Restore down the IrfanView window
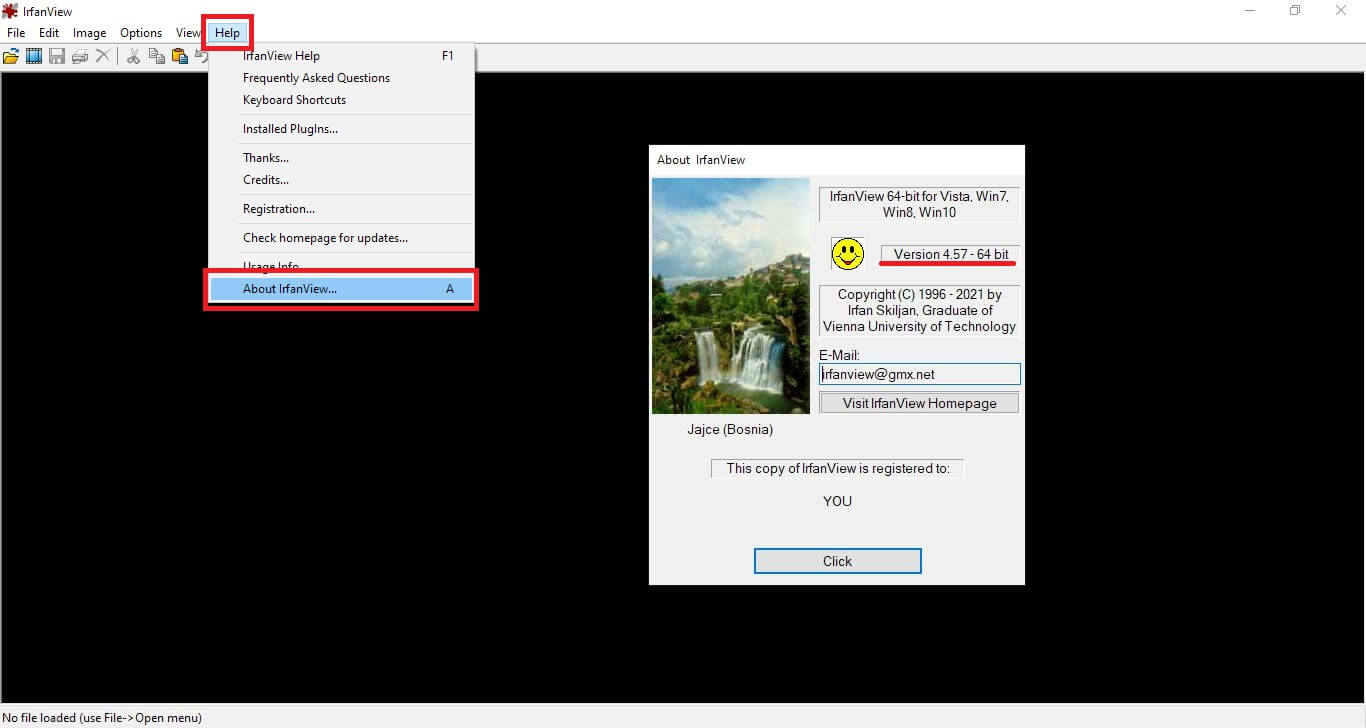This screenshot has width=1366, height=728. tap(1295, 11)
